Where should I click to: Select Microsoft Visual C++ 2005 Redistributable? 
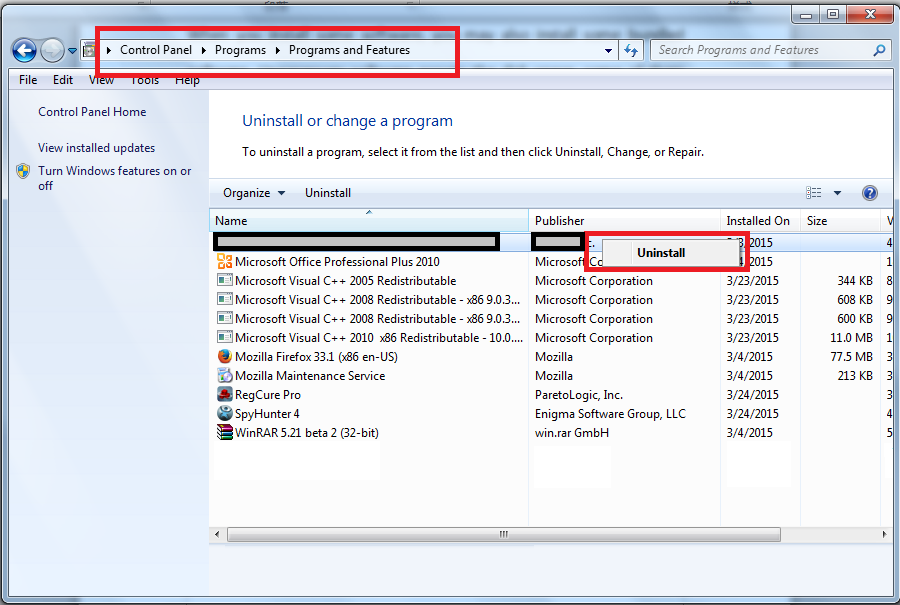click(346, 281)
